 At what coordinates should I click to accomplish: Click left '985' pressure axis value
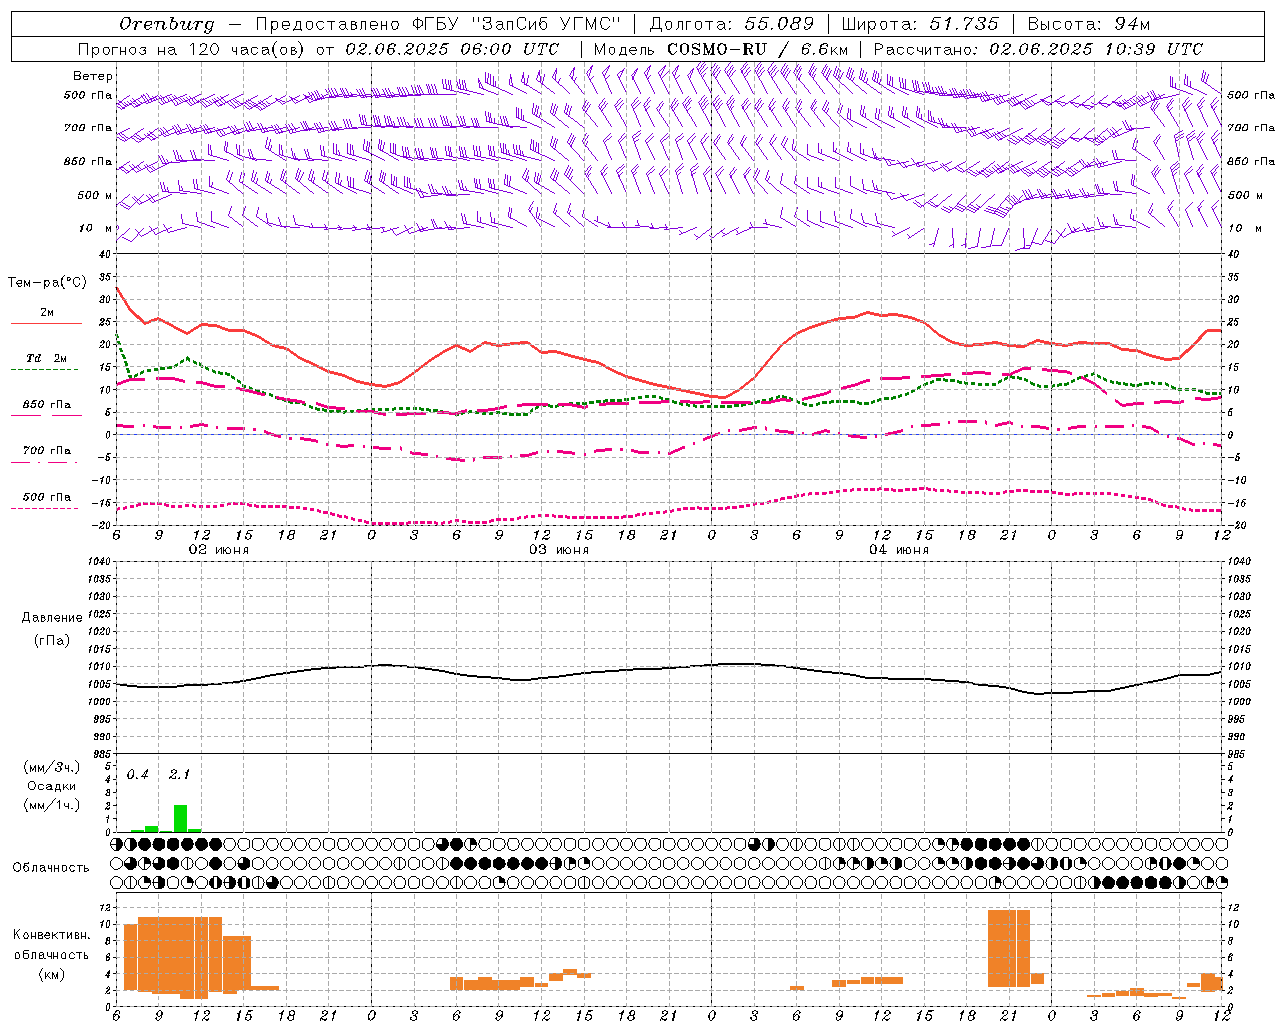click(103, 754)
